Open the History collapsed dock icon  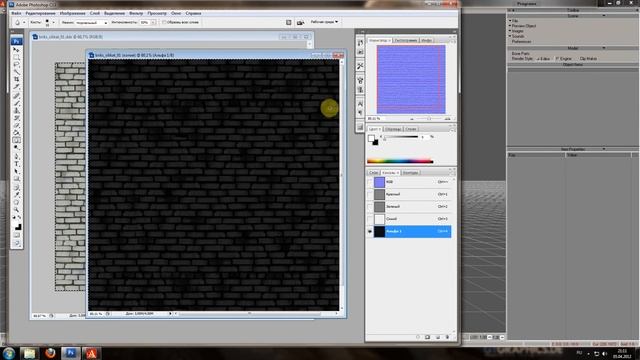[360, 42]
